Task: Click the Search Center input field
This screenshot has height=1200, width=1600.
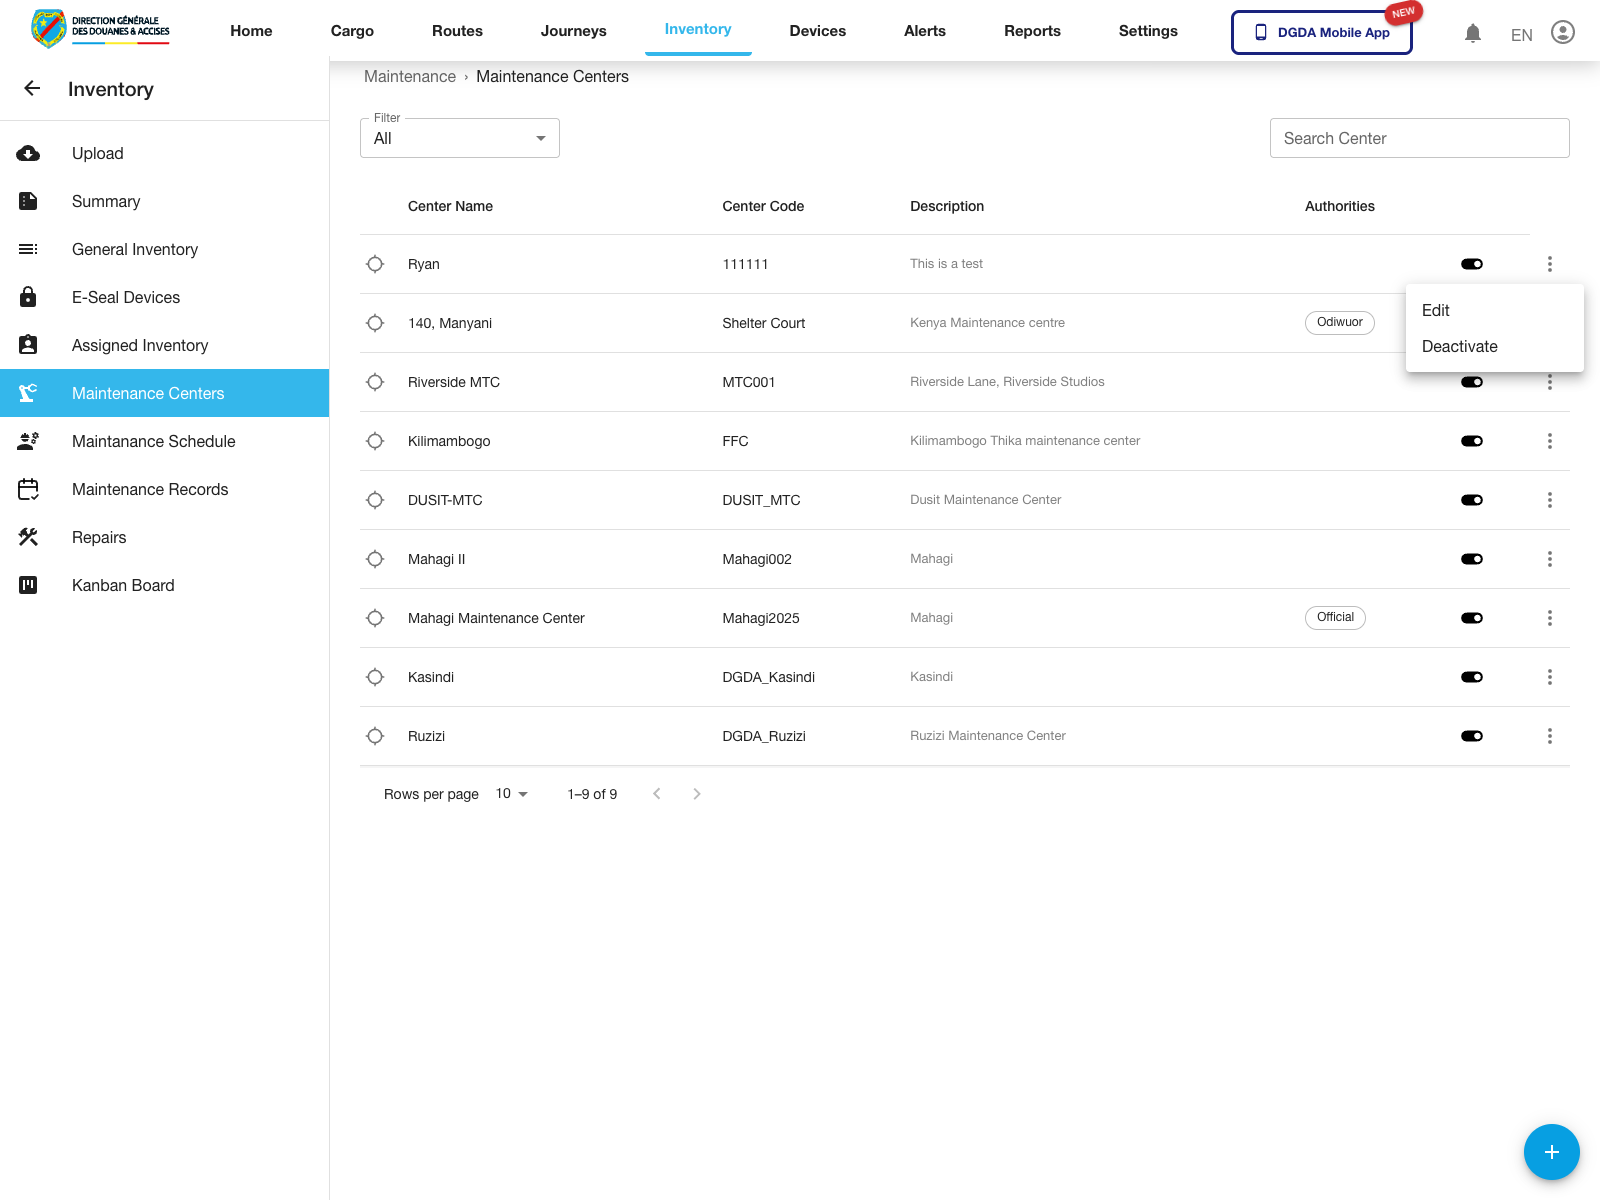Action: (x=1419, y=139)
